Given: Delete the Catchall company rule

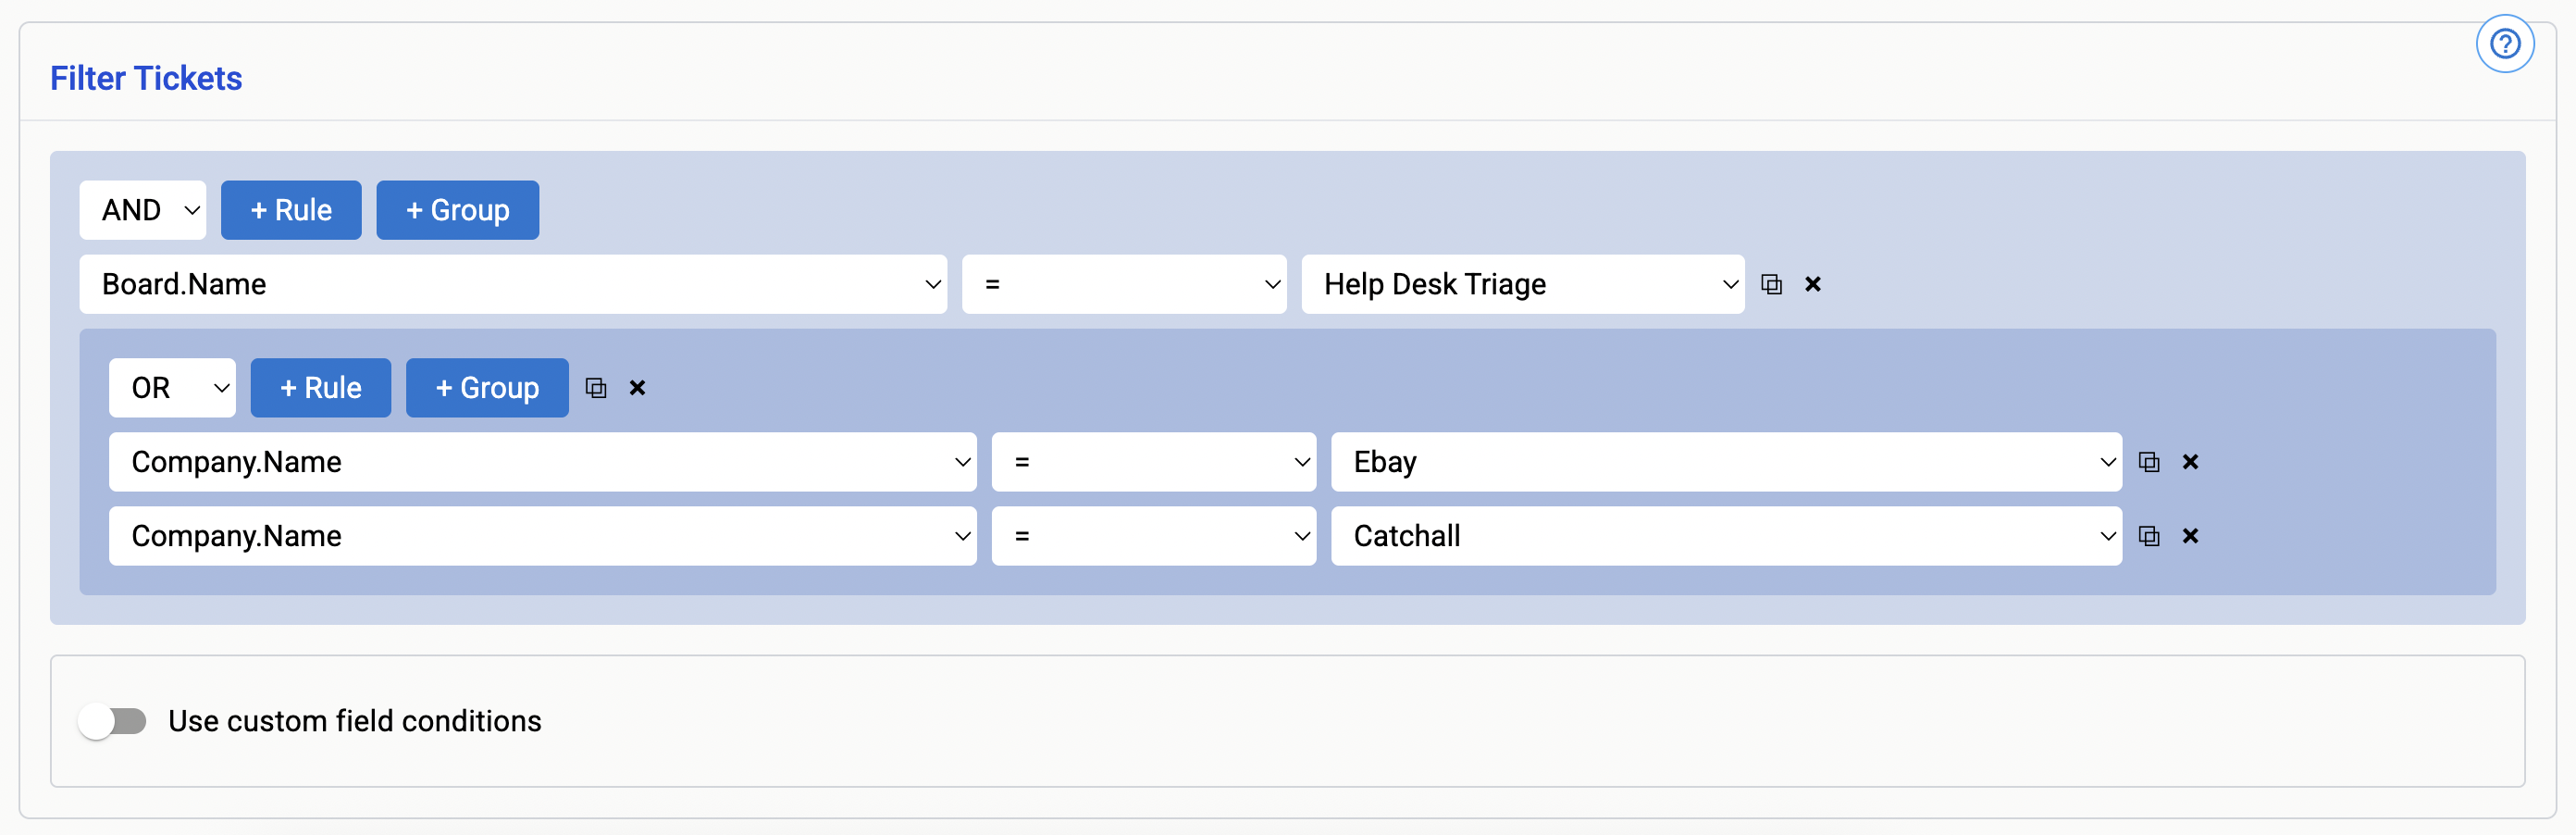Looking at the screenshot, I should (x=2189, y=536).
